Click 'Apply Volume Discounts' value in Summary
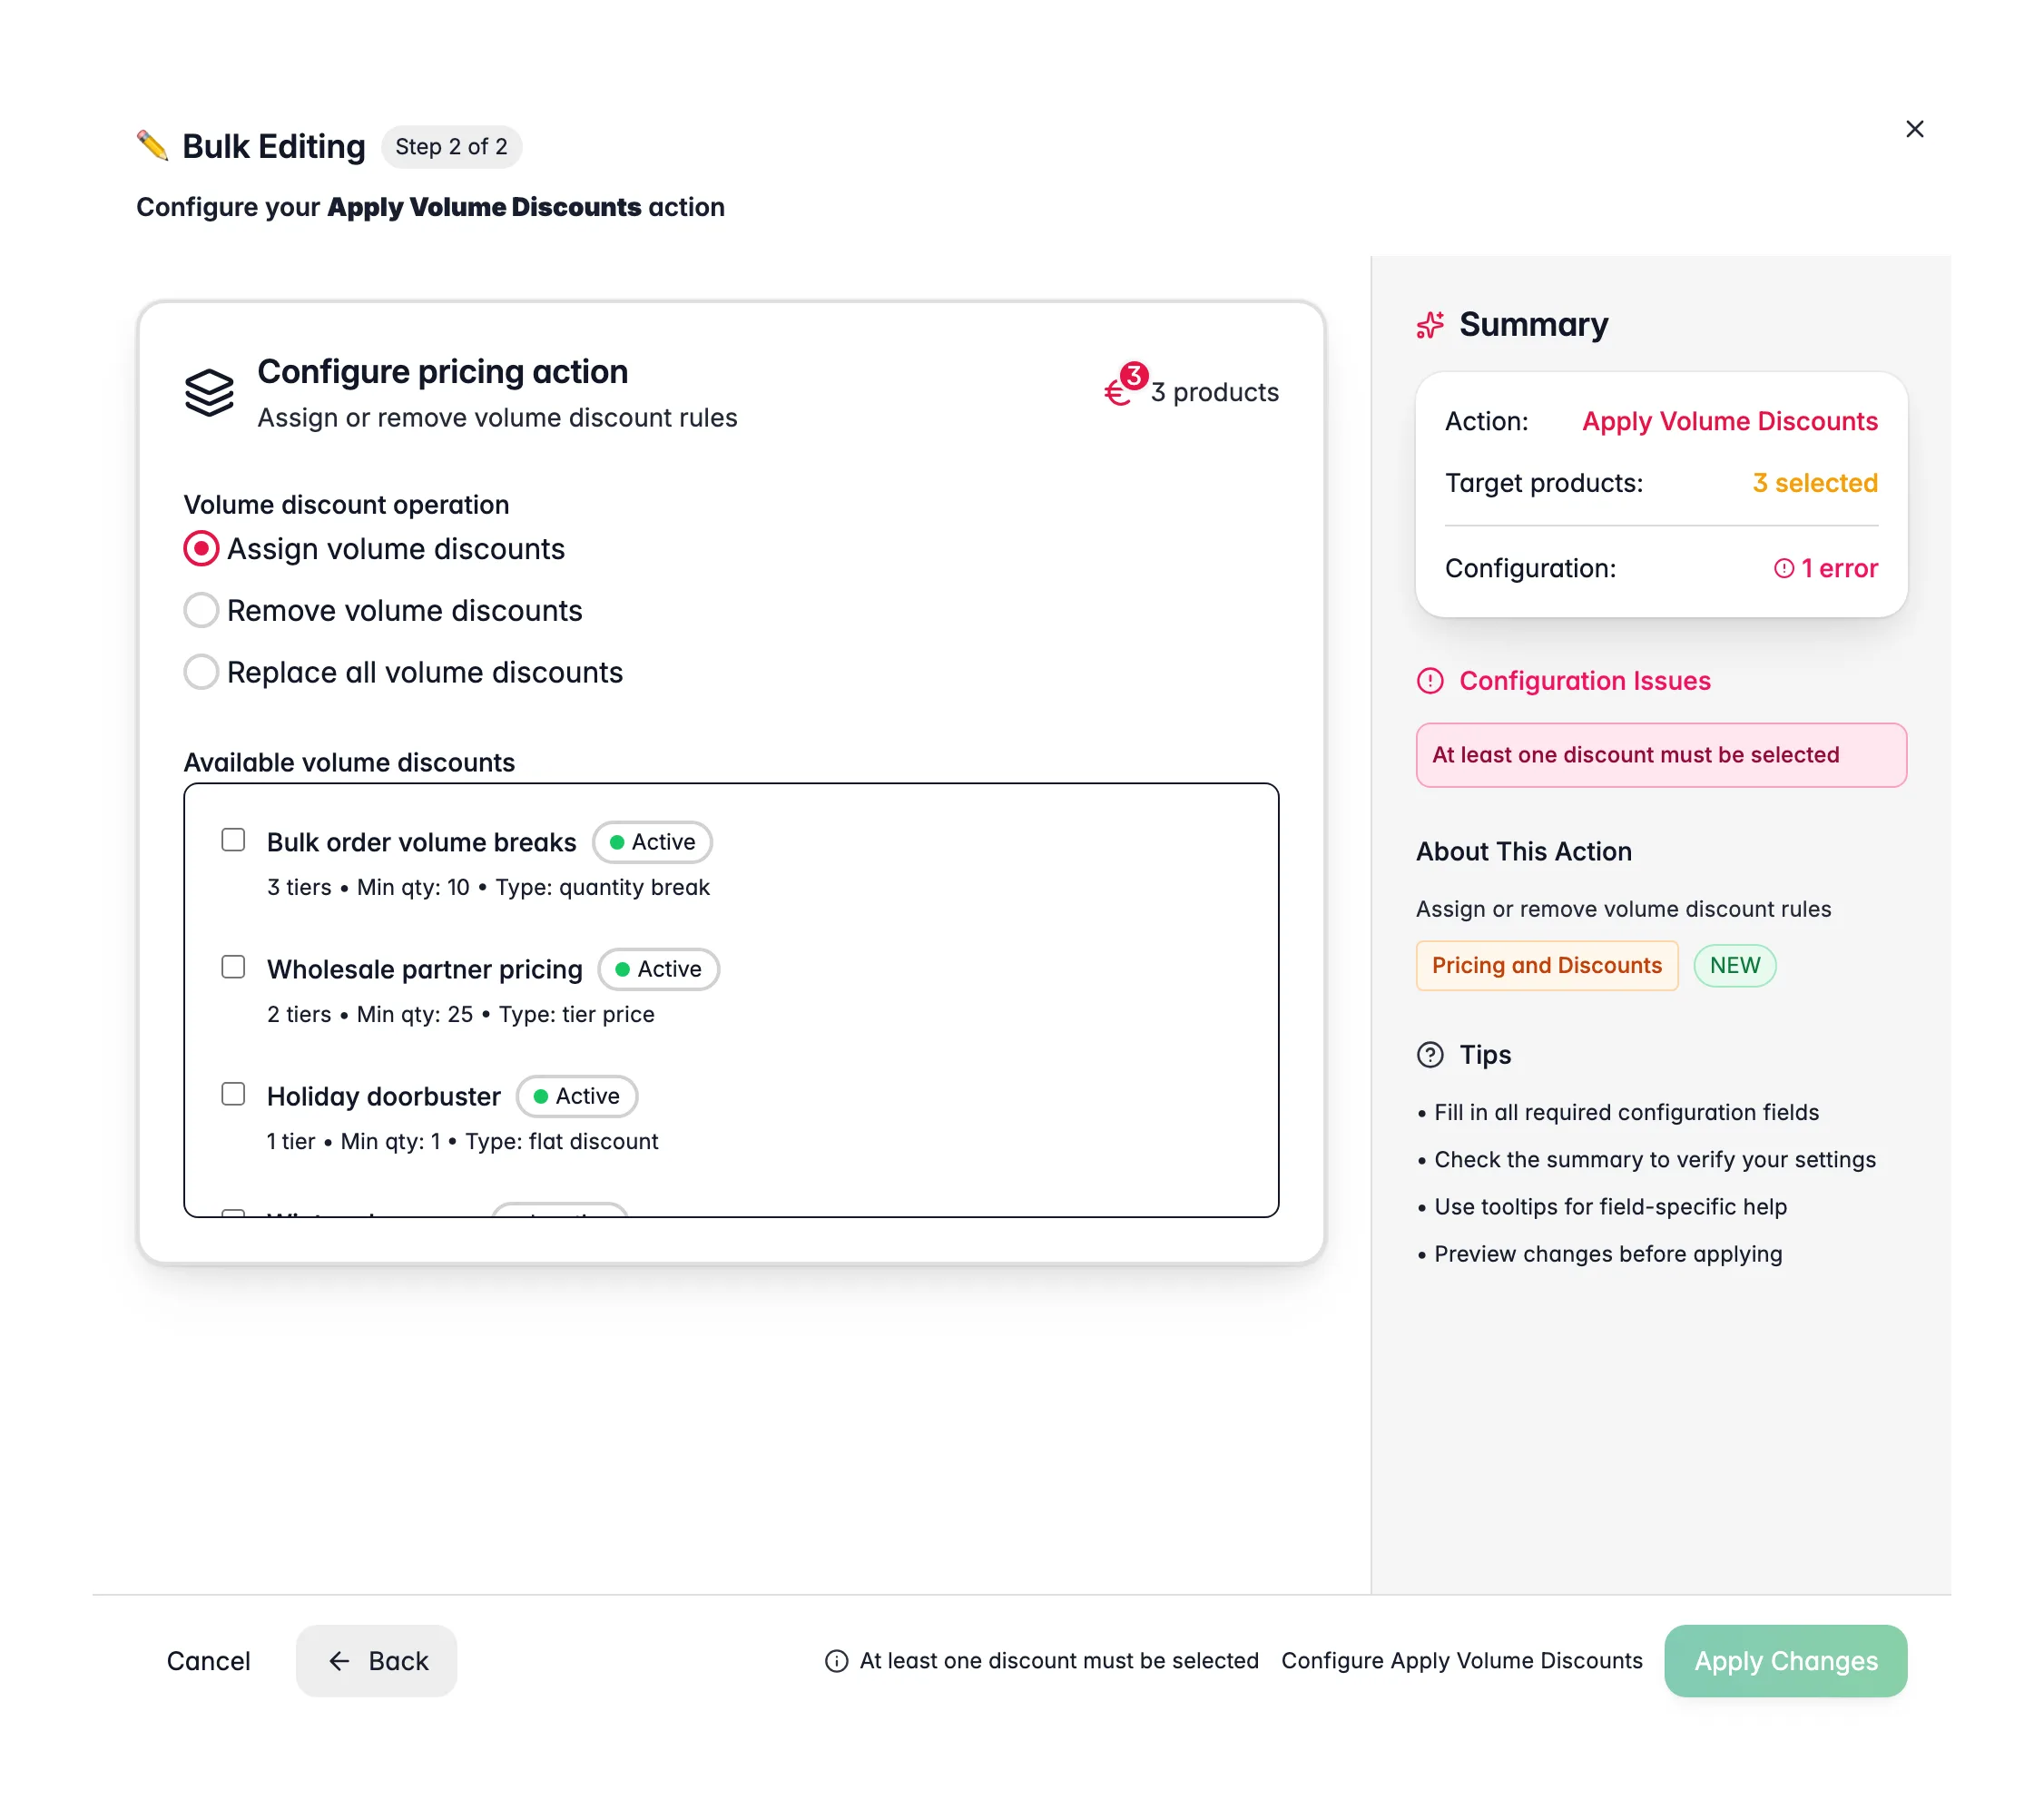This screenshot has height=1819, width=2044. pyautogui.click(x=1729, y=421)
